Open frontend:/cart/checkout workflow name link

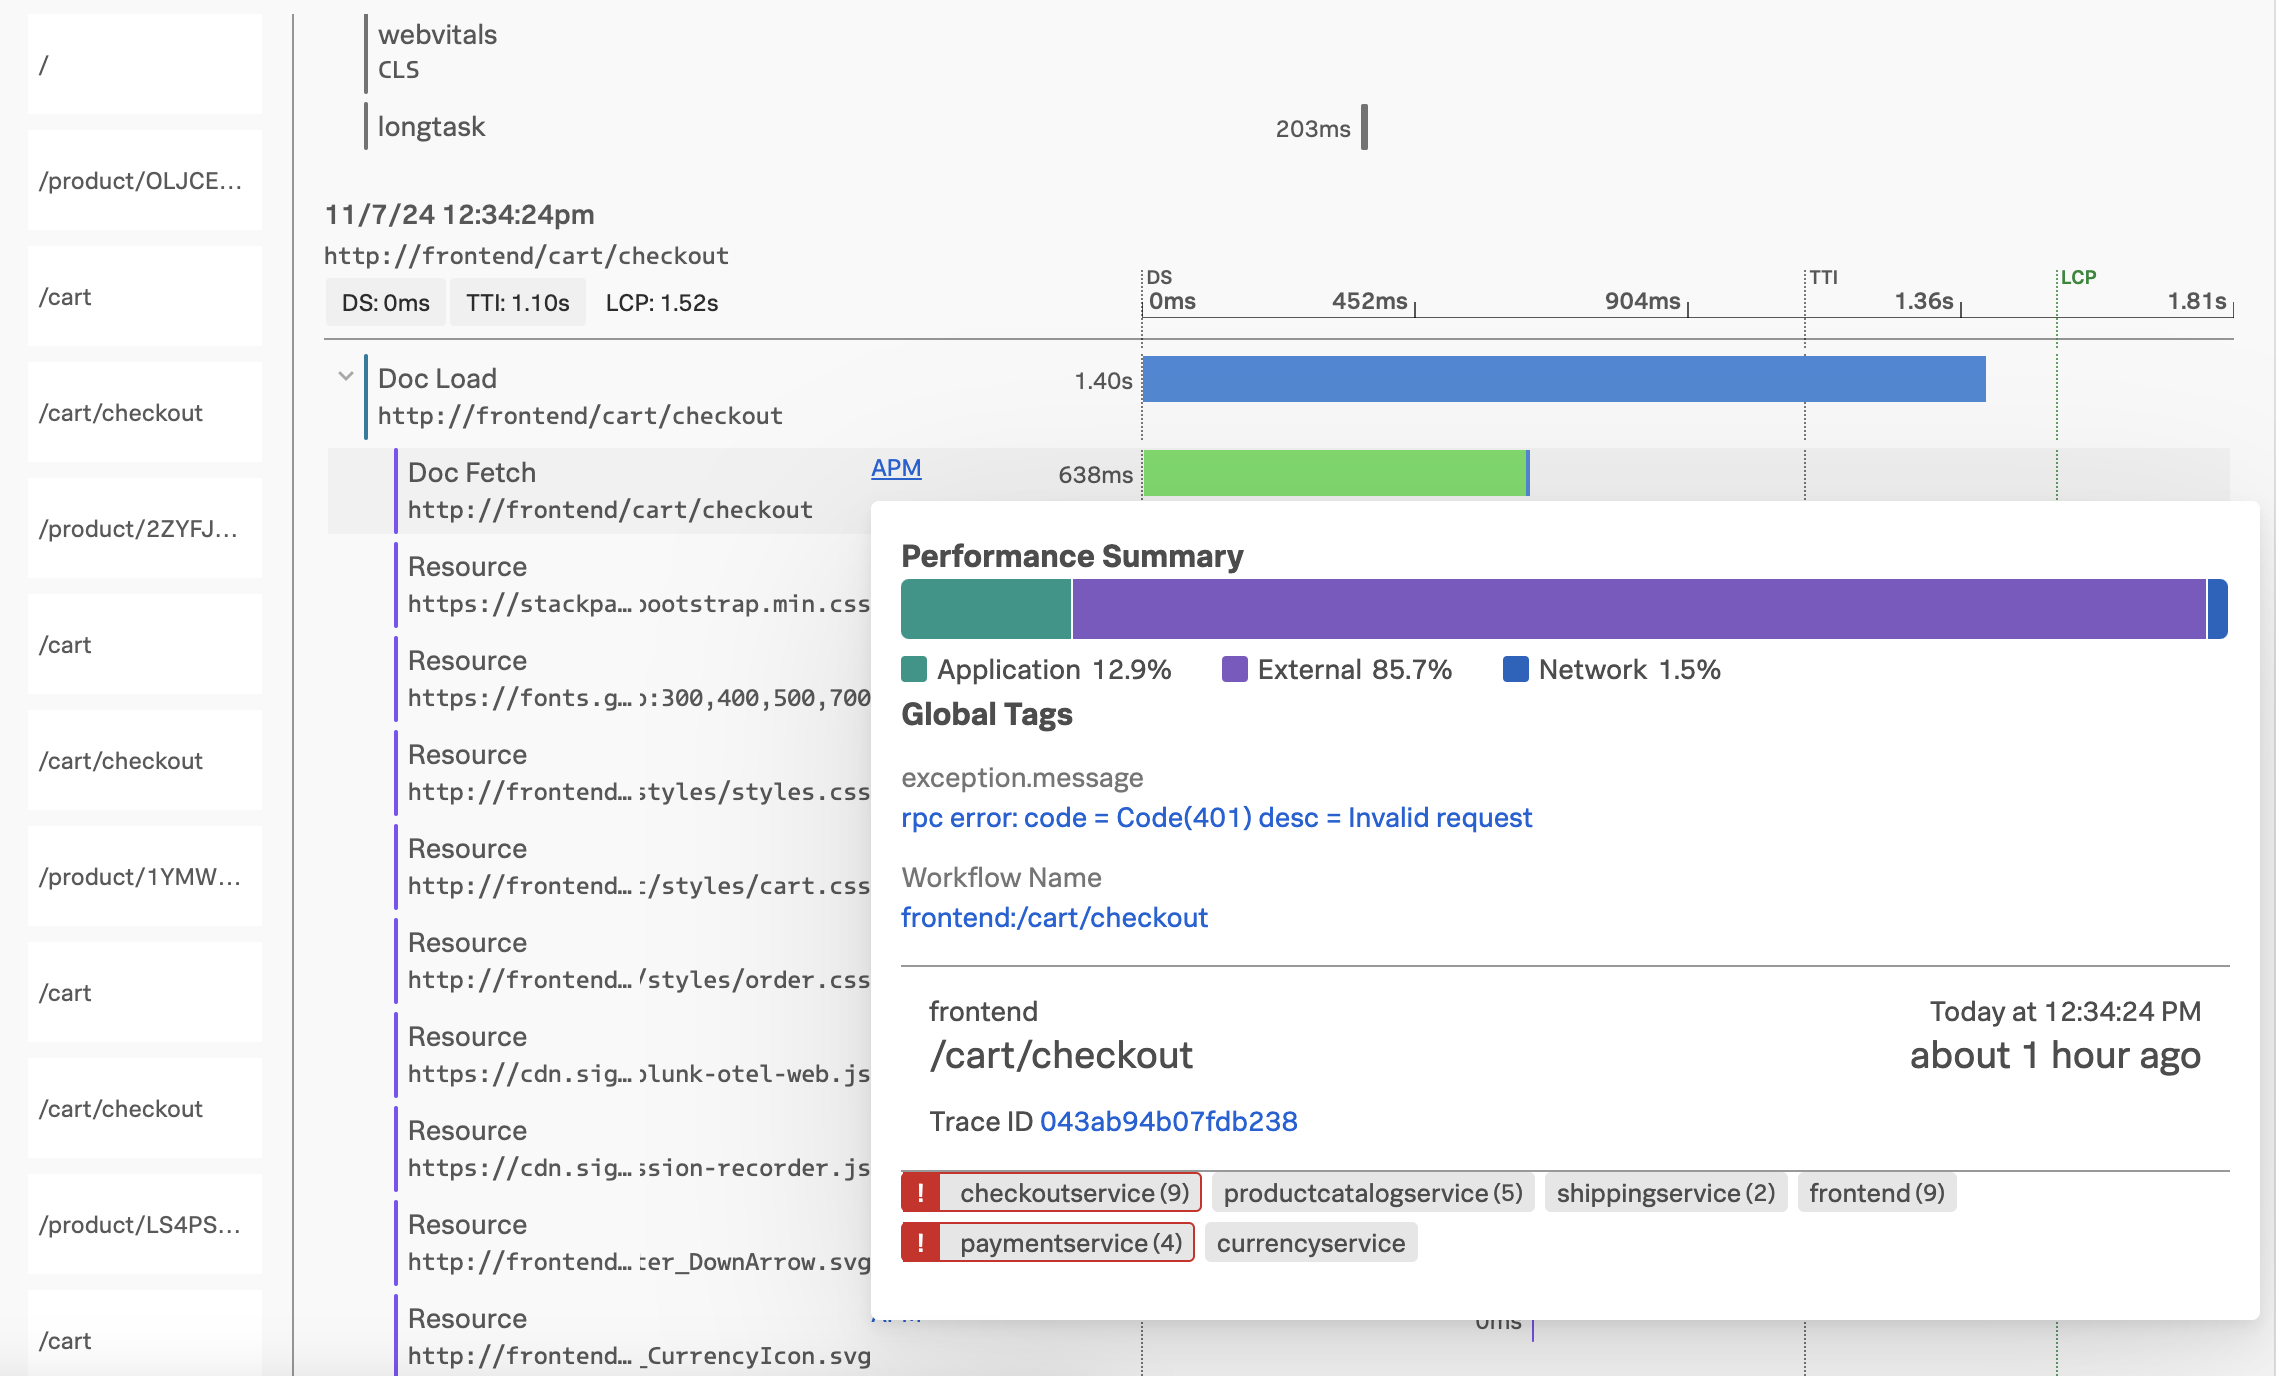point(1054,918)
